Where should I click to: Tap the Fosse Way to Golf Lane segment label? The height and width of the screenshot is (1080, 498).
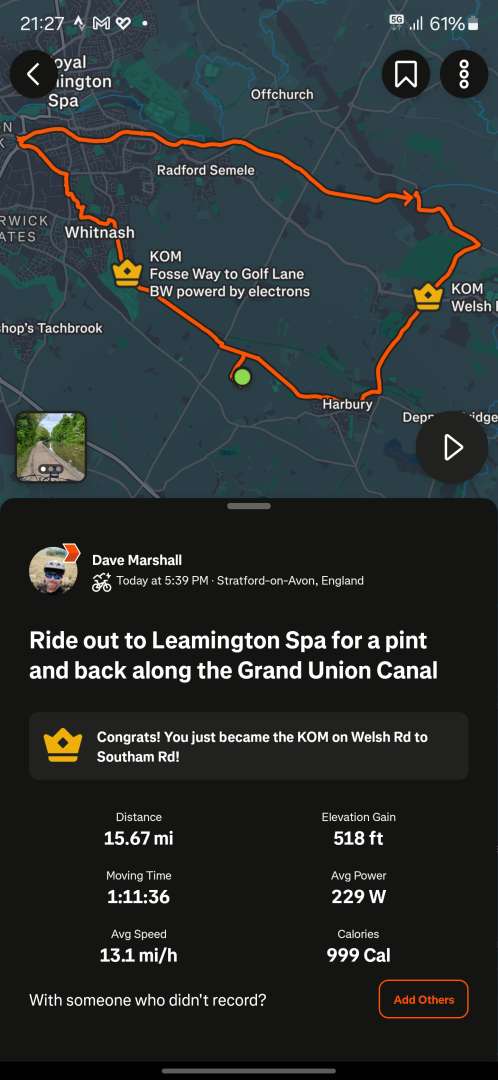pos(229,274)
